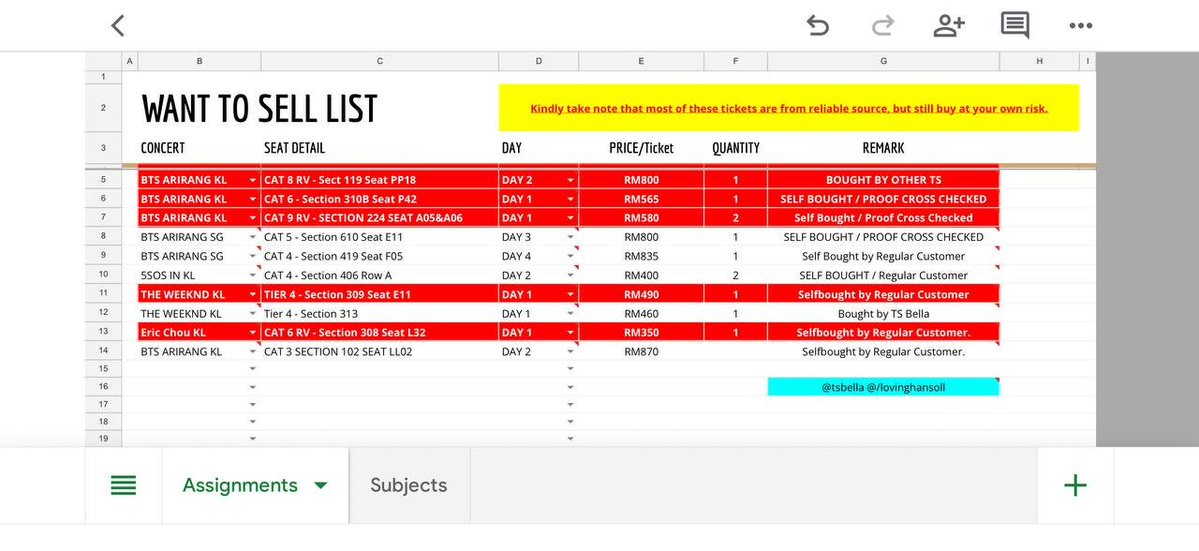
Task: Select the RM835 price cell
Action: [641, 256]
